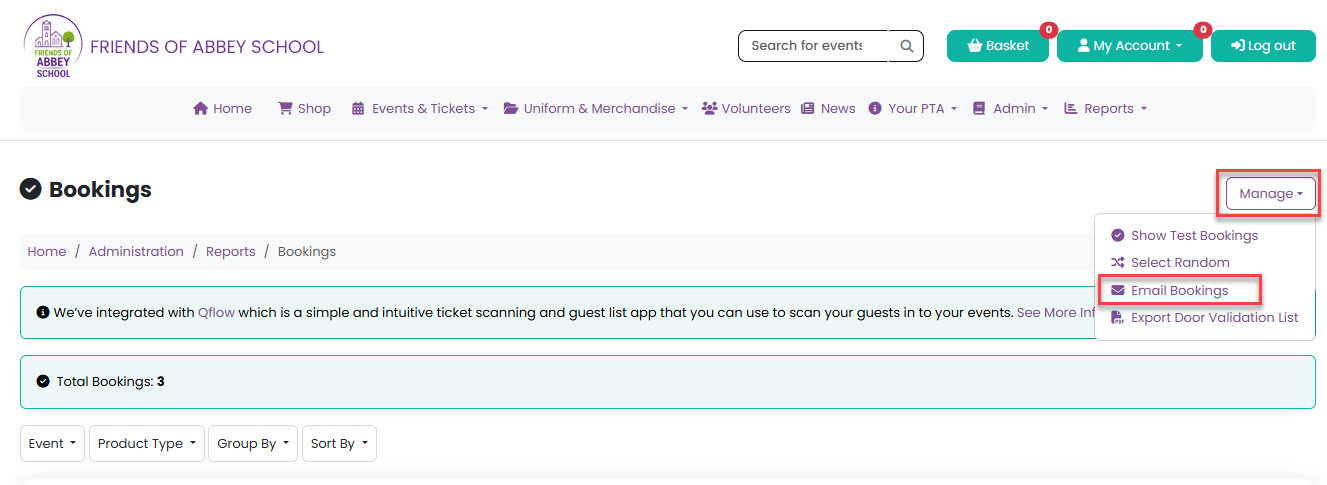Expand the Event filter dropdown
The image size is (1327, 485).
point(53,444)
